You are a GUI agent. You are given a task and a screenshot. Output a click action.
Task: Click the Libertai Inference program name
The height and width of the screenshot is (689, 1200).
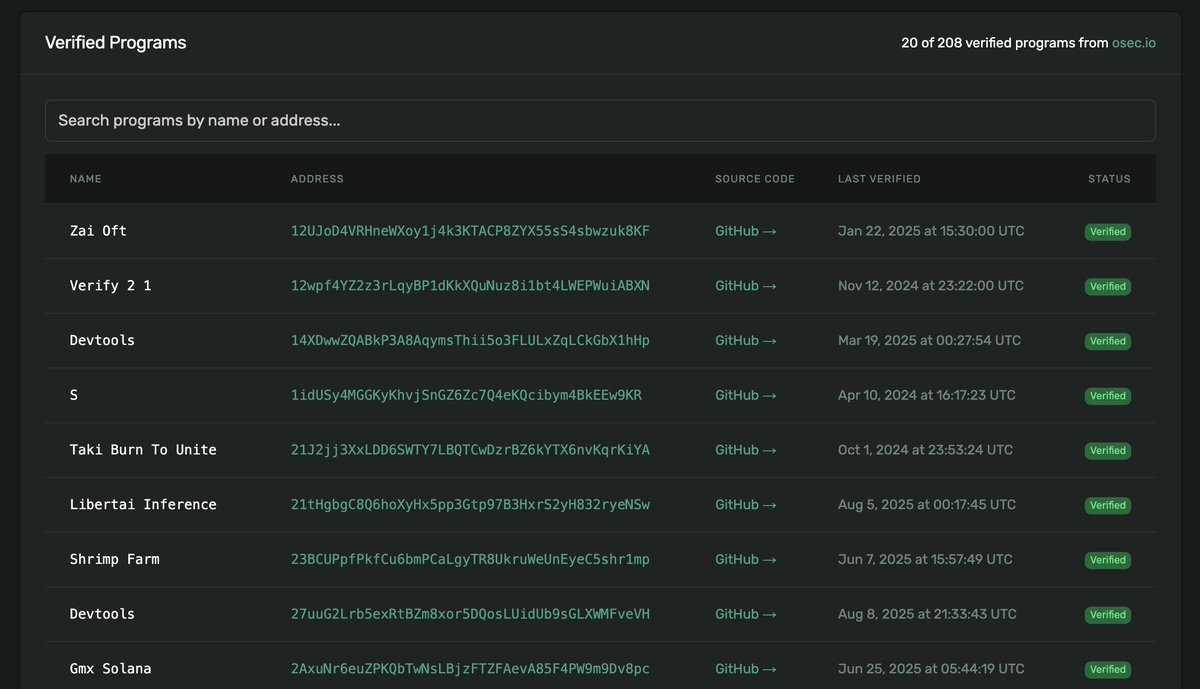coord(143,504)
